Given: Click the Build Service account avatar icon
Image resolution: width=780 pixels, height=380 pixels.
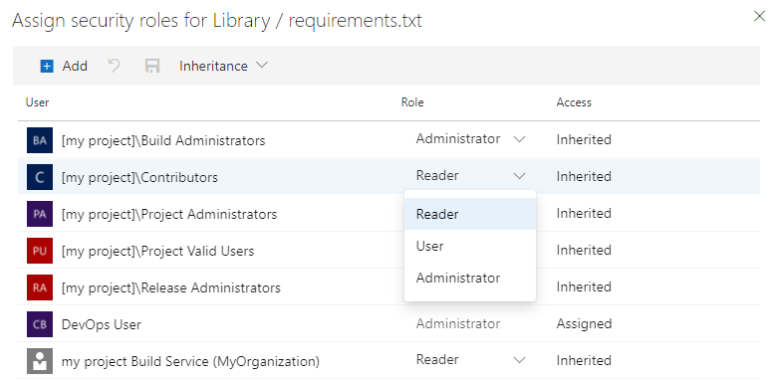Looking at the screenshot, I should coord(39,361).
